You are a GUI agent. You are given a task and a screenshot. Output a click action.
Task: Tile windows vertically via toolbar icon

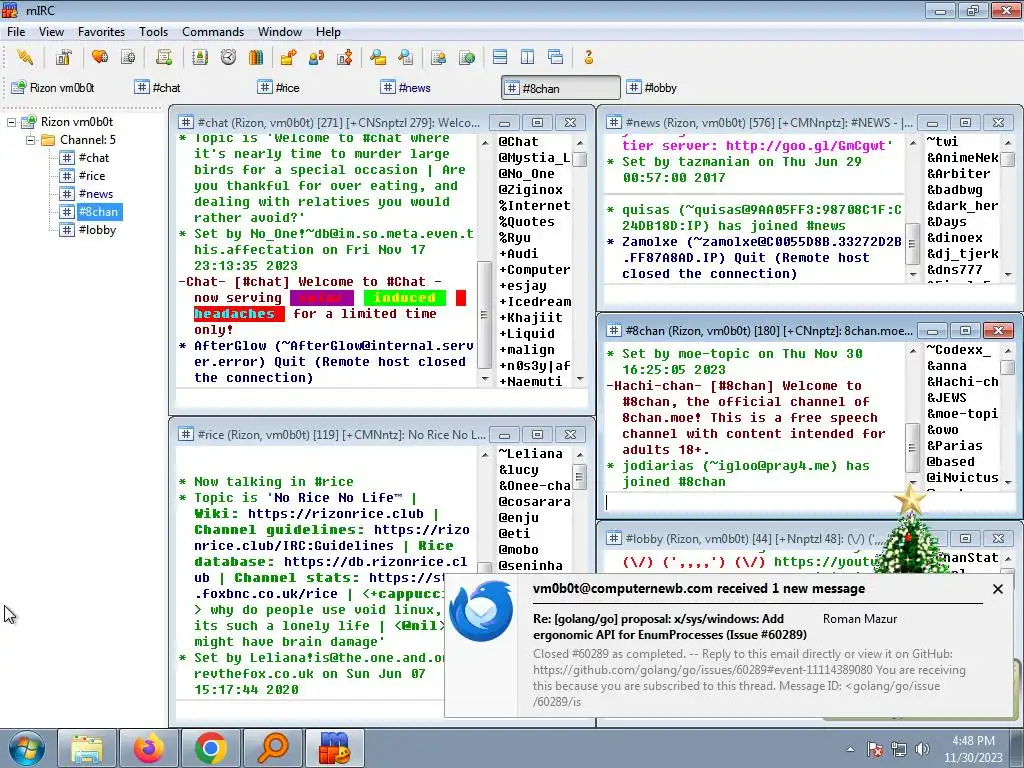(x=528, y=57)
